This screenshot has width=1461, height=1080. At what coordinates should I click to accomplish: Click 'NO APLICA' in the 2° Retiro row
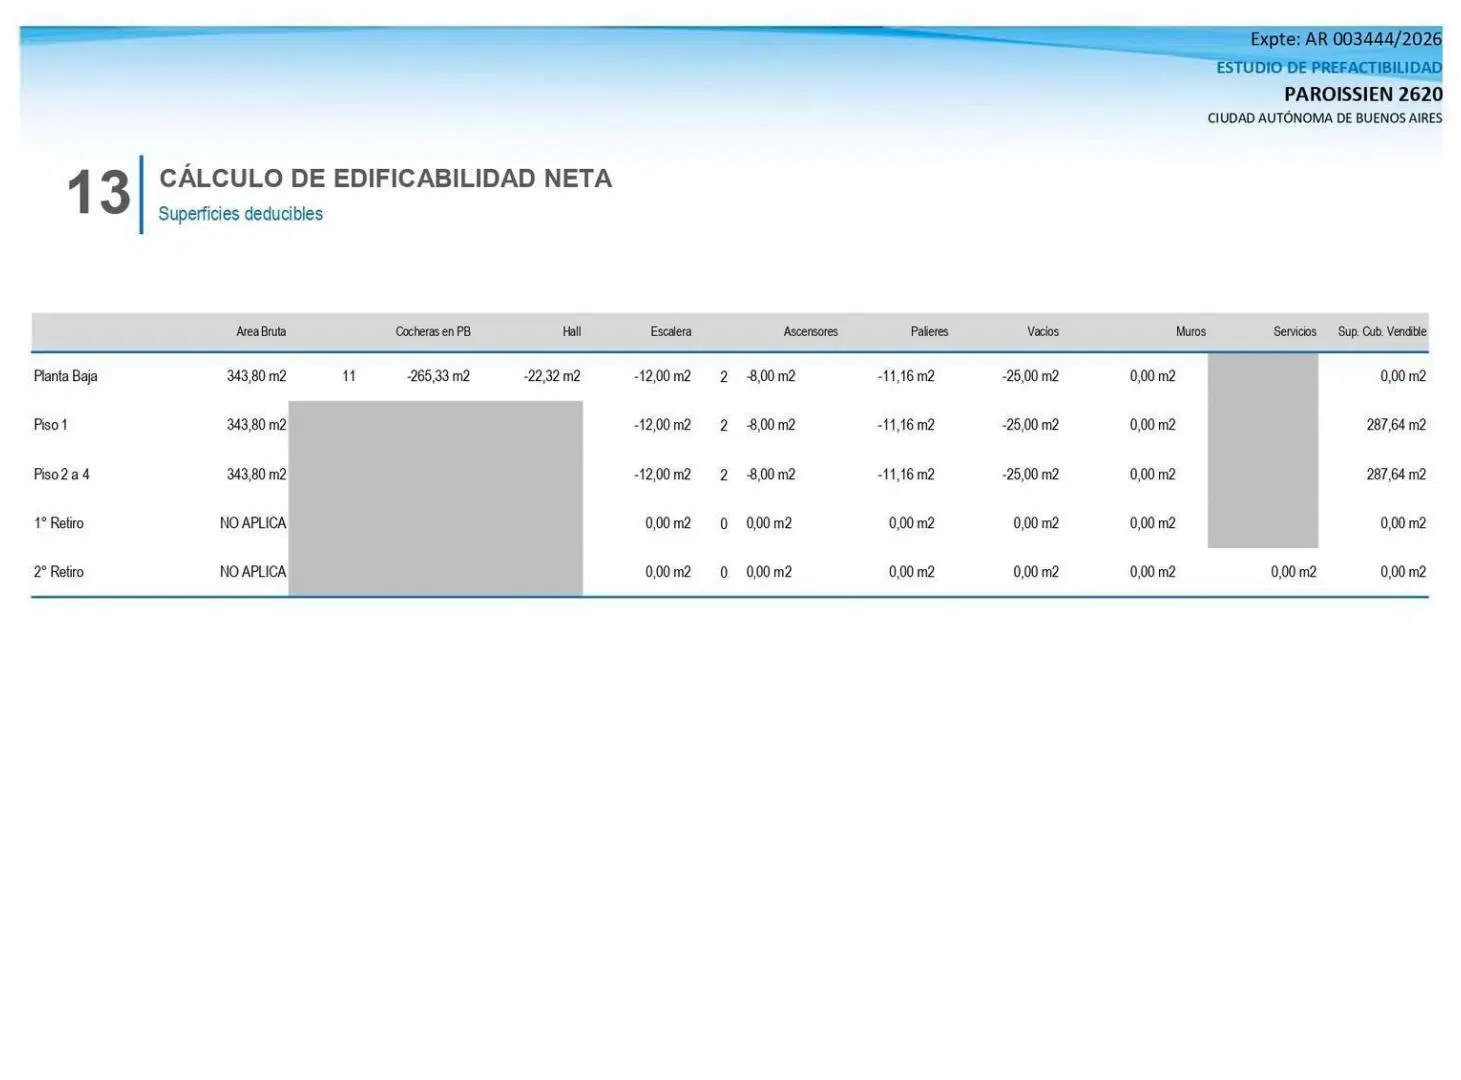(253, 573)
